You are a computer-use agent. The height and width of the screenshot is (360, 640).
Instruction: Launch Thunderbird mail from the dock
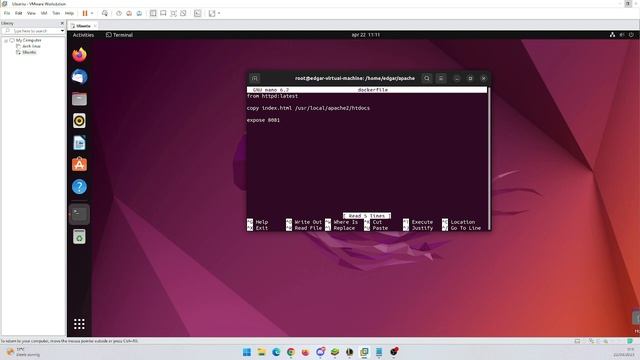pos(79,77)
